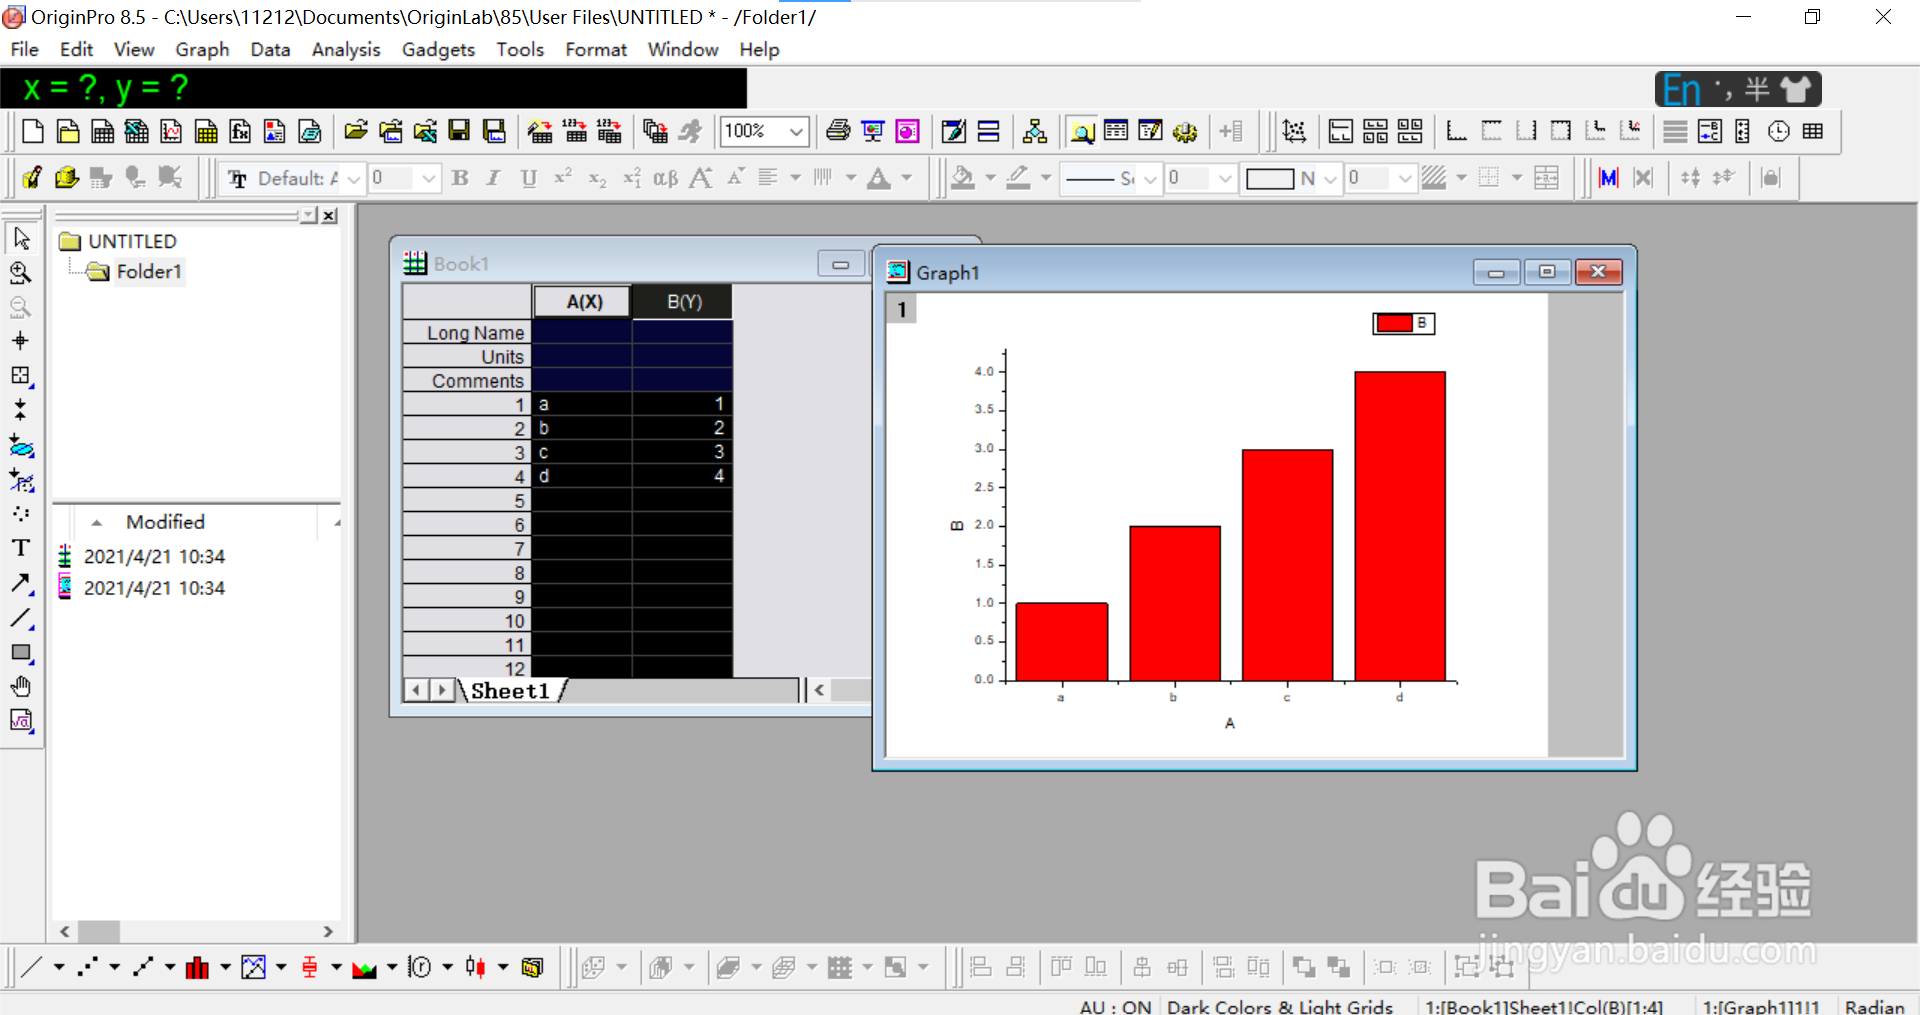Select Folder1 in Project Explorer
The height and width of the screenshot is (1015, 1920).
coord(149,272)
